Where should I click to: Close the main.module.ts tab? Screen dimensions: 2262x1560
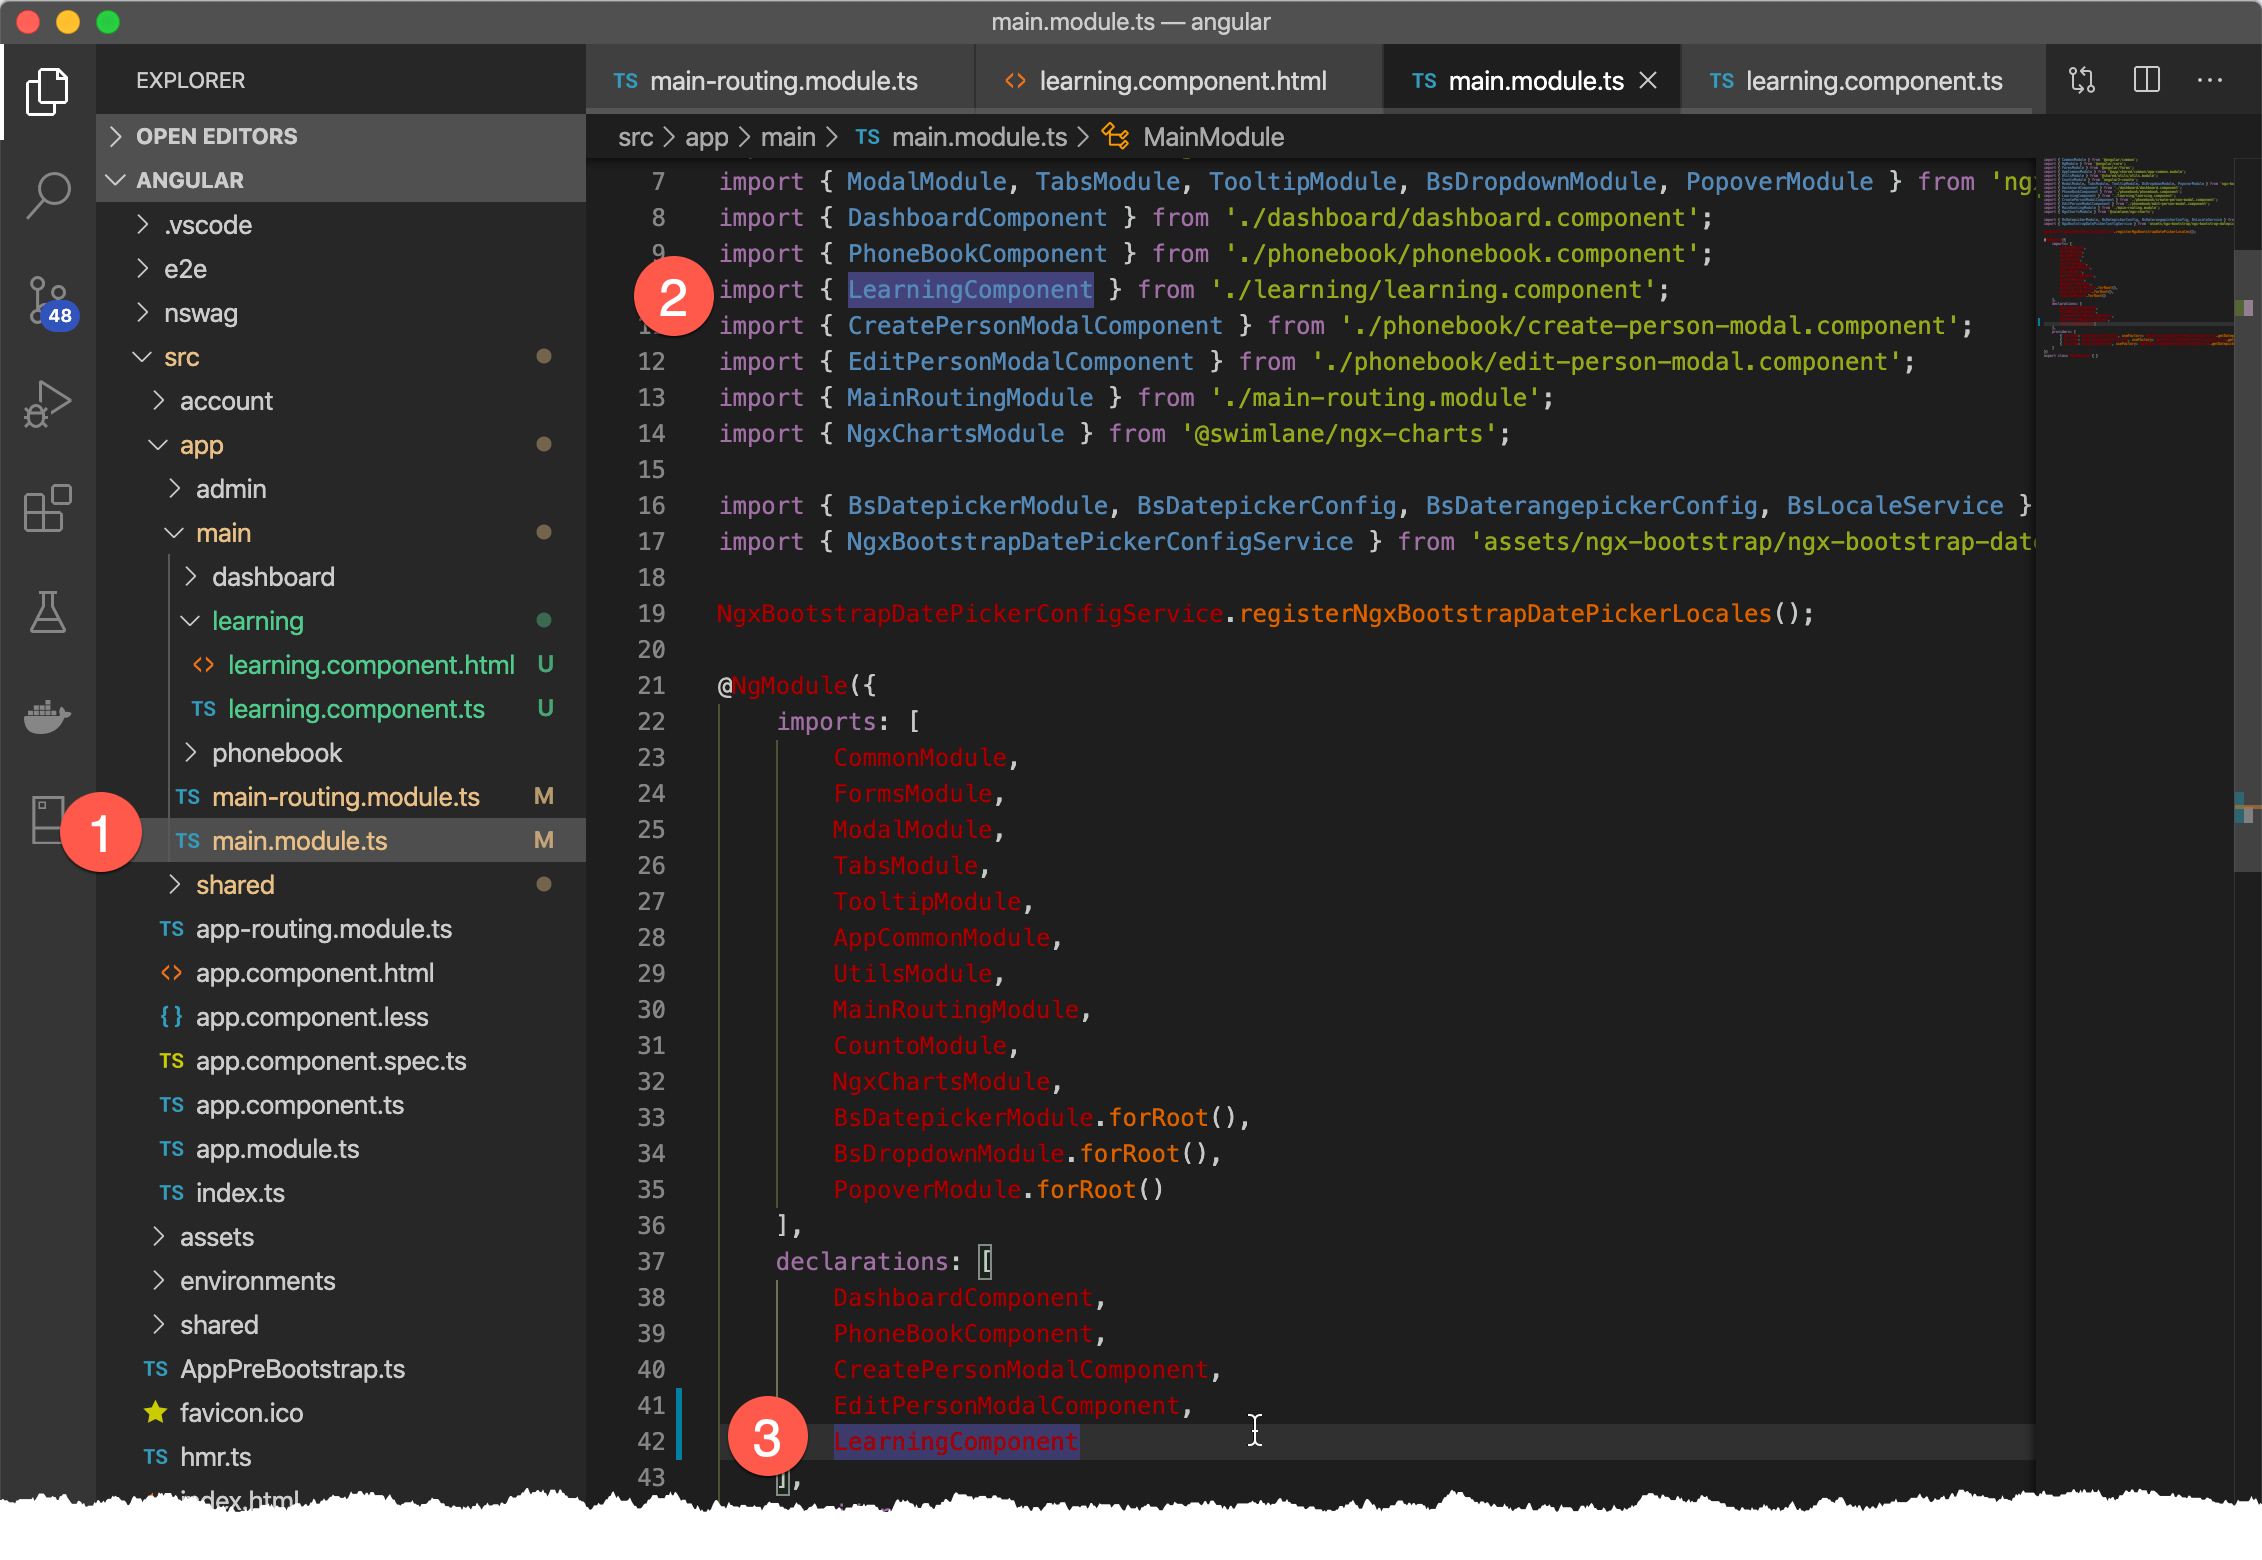pyautogui.click(x=1649, y=81)
